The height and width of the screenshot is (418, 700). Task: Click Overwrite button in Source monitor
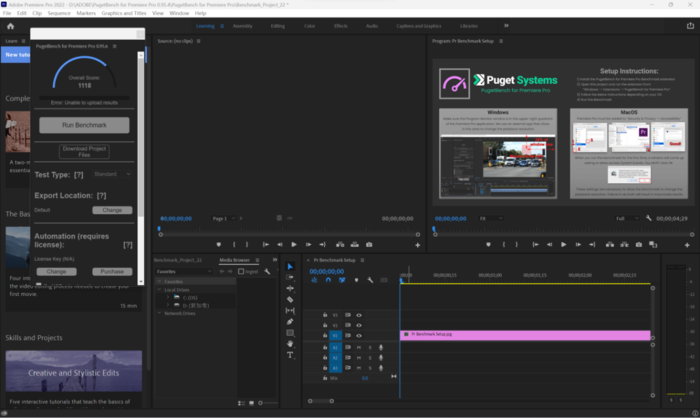(x=354, y=245)
